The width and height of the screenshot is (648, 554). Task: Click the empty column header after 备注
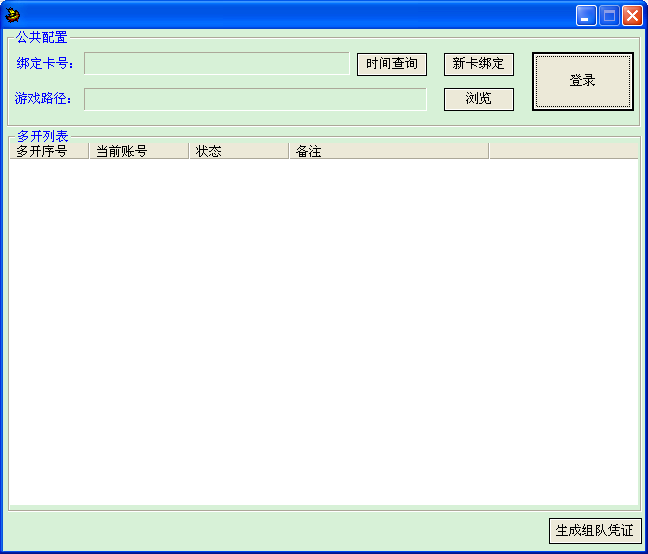click(x=564, y=151)
